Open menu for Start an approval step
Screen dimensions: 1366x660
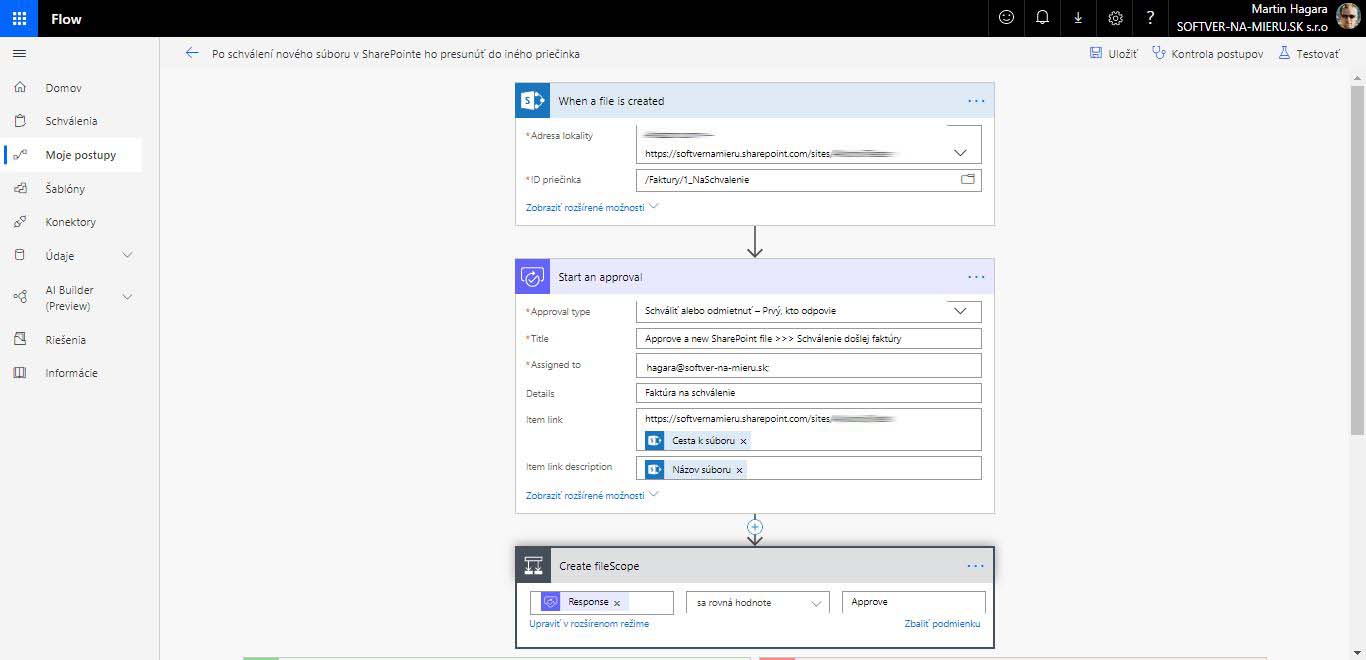[976, 277]
